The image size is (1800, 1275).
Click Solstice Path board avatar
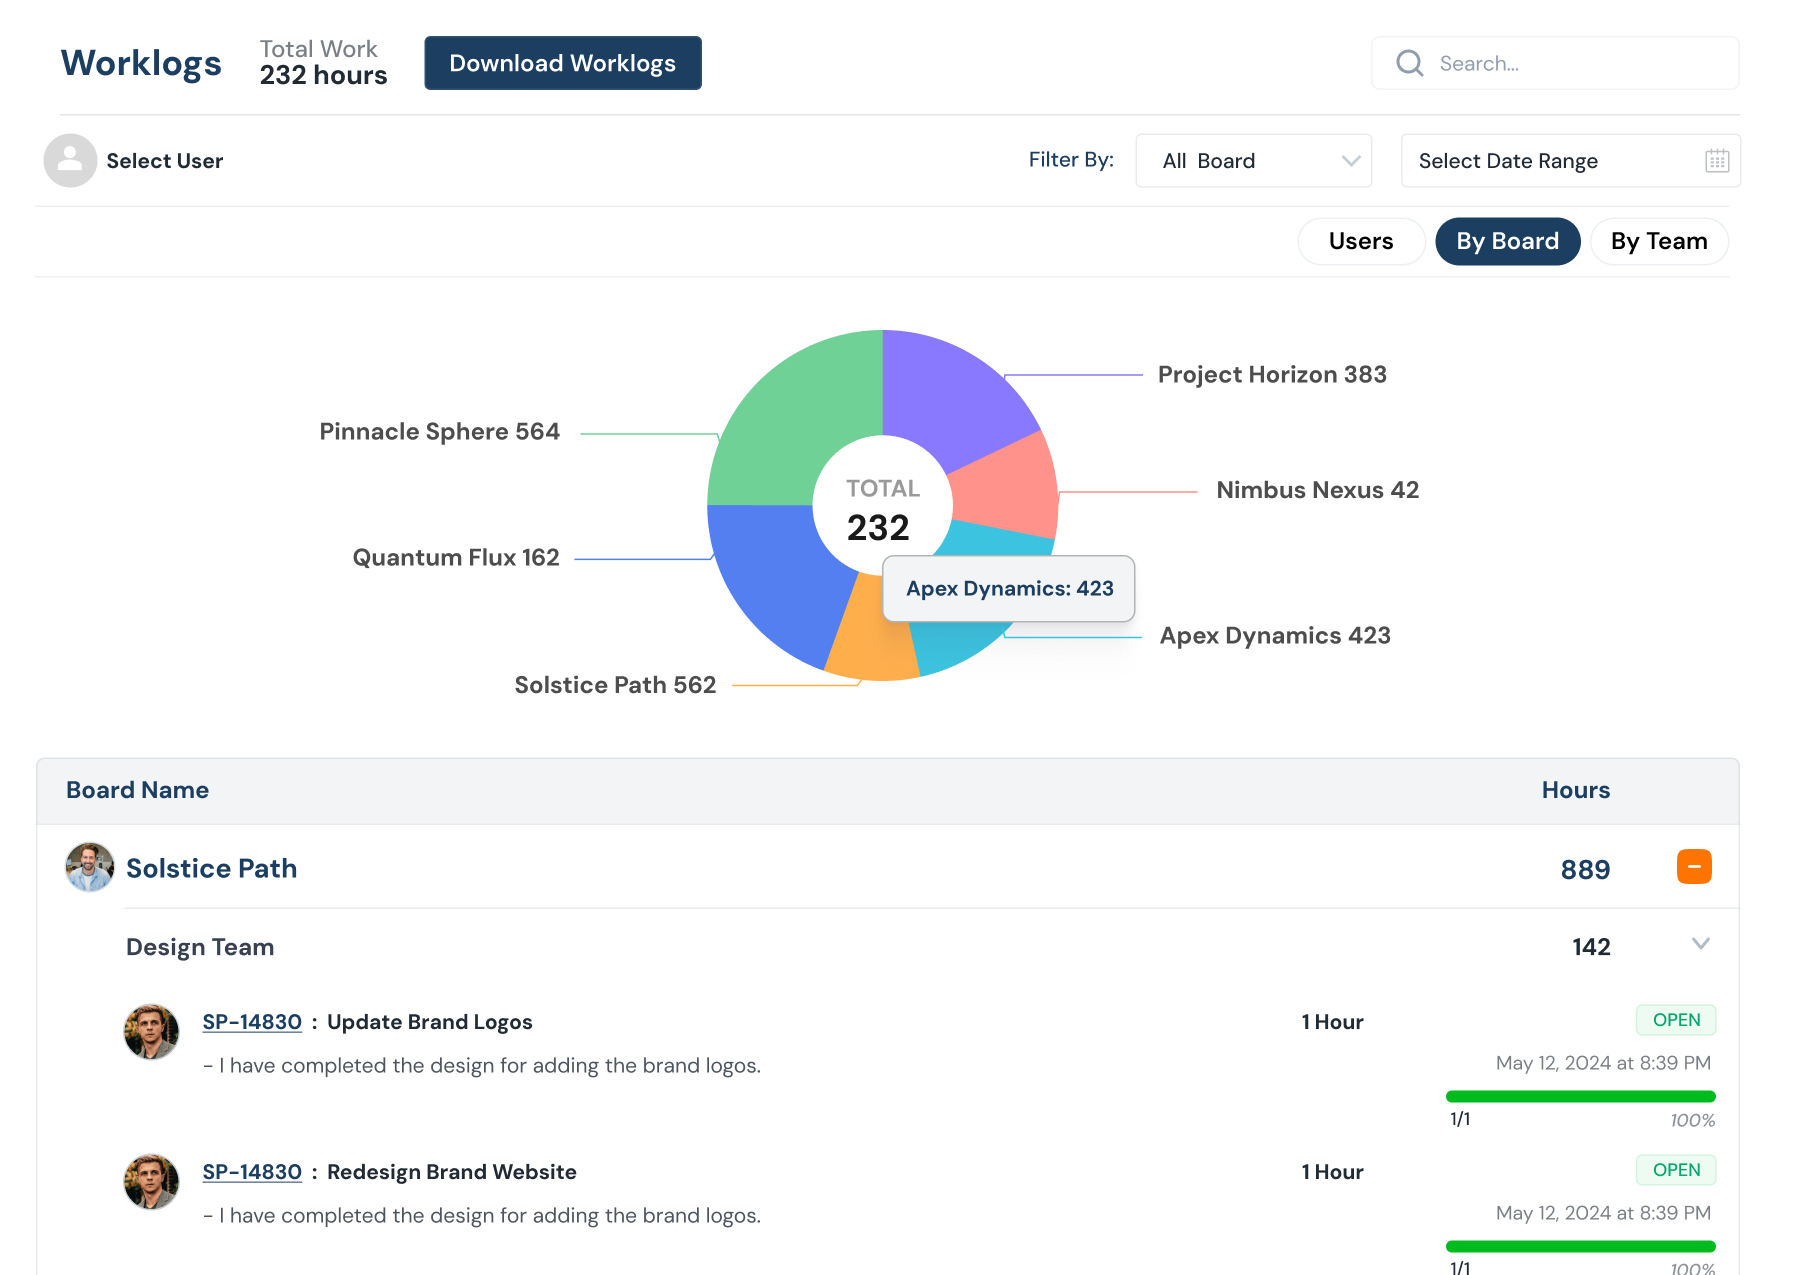click(x=89, y=866)
